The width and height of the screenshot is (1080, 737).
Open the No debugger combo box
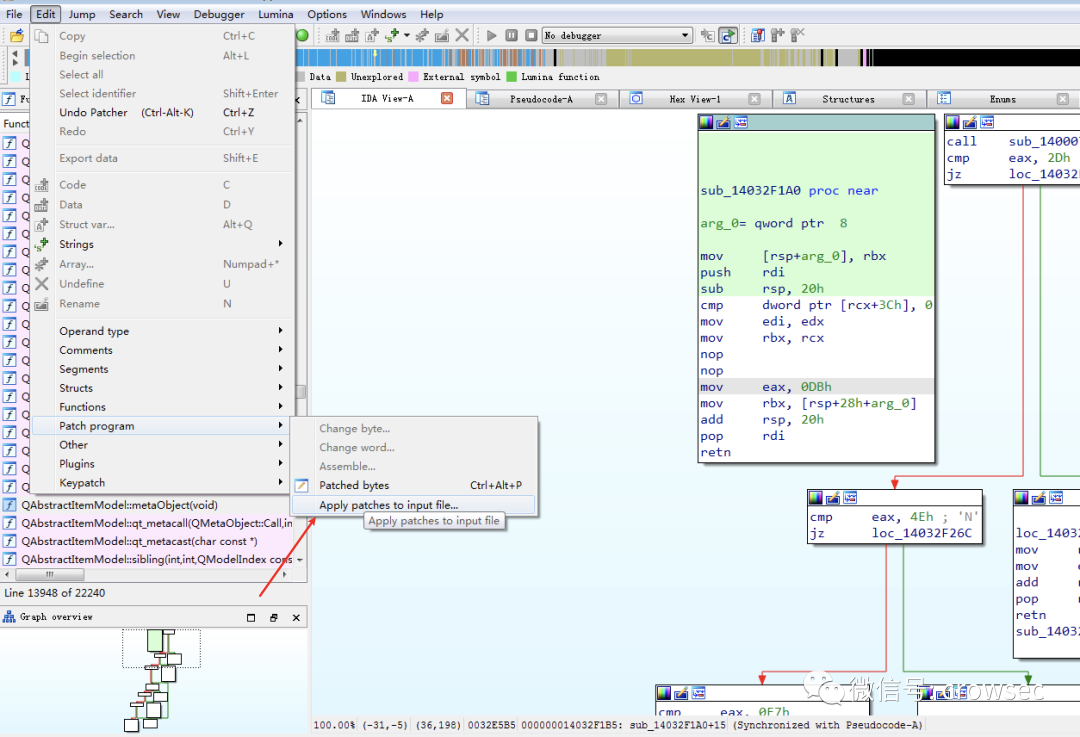(x=617, y=35)
